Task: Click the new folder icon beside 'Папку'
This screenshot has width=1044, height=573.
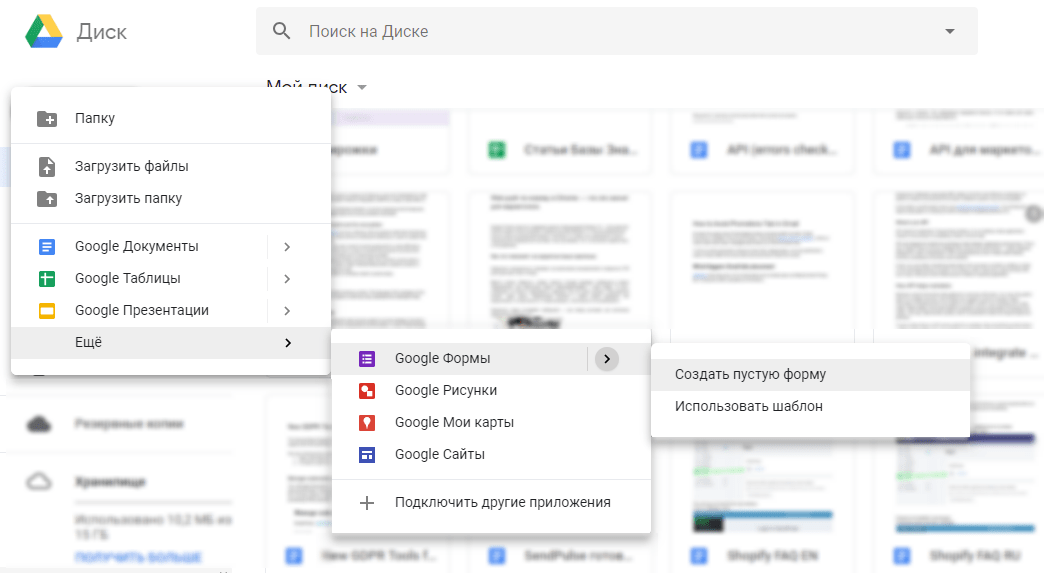Action: (47, 118)
